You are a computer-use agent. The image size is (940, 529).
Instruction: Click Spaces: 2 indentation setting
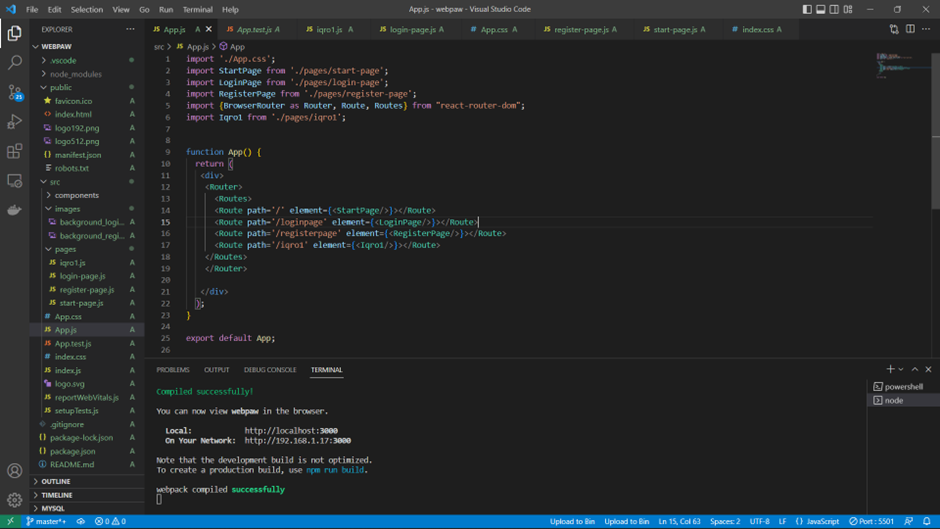(x=725, y=522)
